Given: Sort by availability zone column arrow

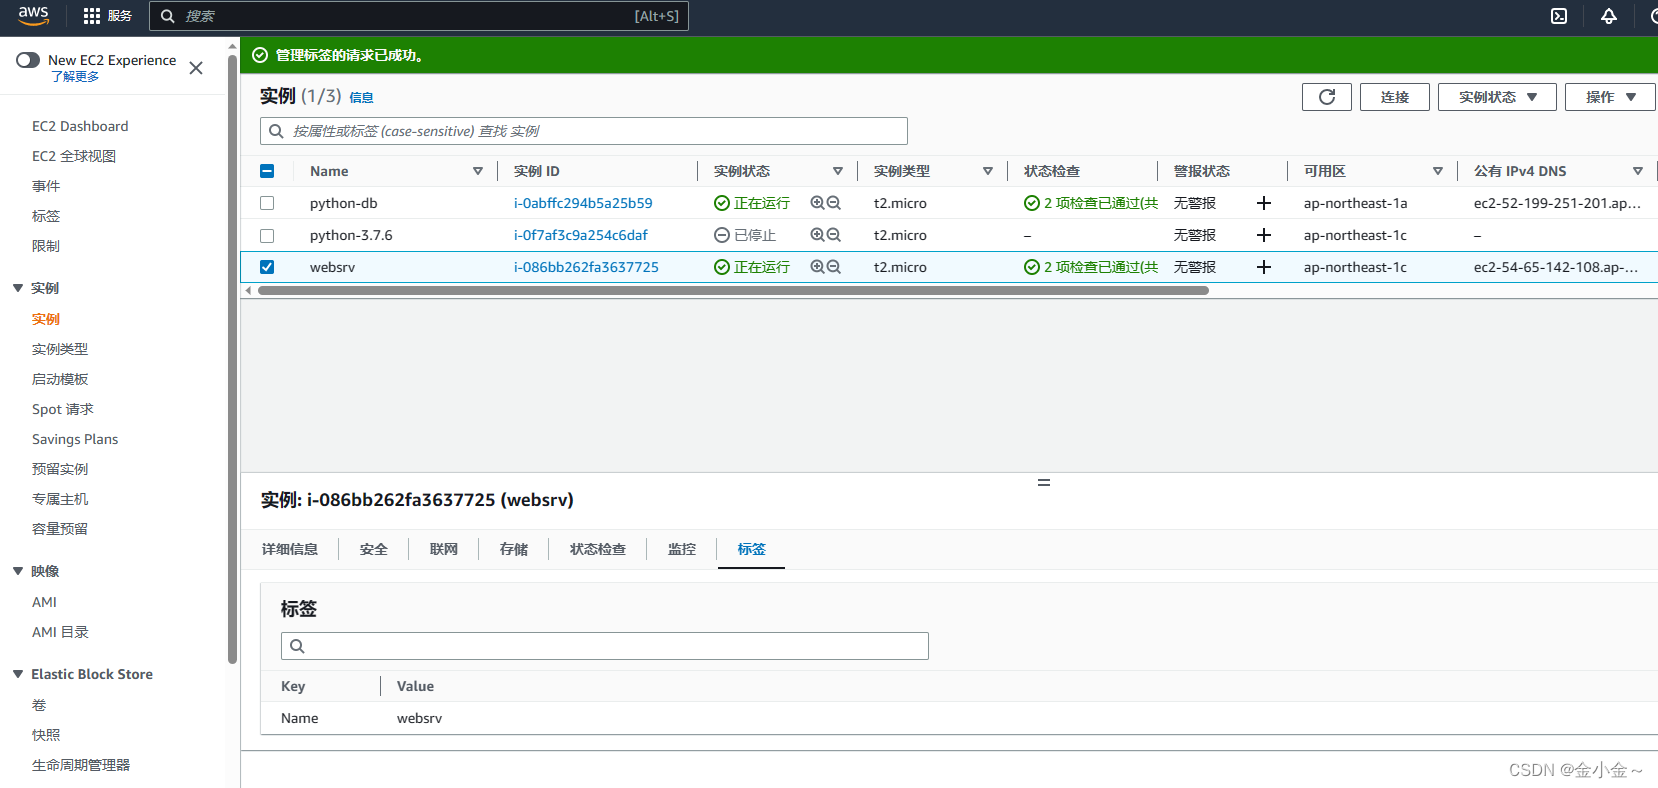Looking at the screenshot, I should (x=1438, y=171).
